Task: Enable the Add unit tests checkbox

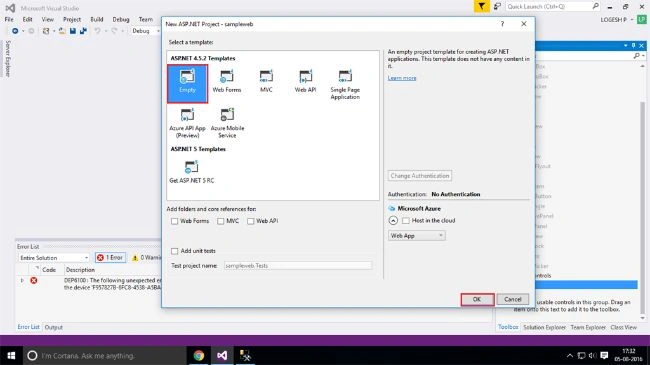Action: pyautogui.click(x=175, y=251)
